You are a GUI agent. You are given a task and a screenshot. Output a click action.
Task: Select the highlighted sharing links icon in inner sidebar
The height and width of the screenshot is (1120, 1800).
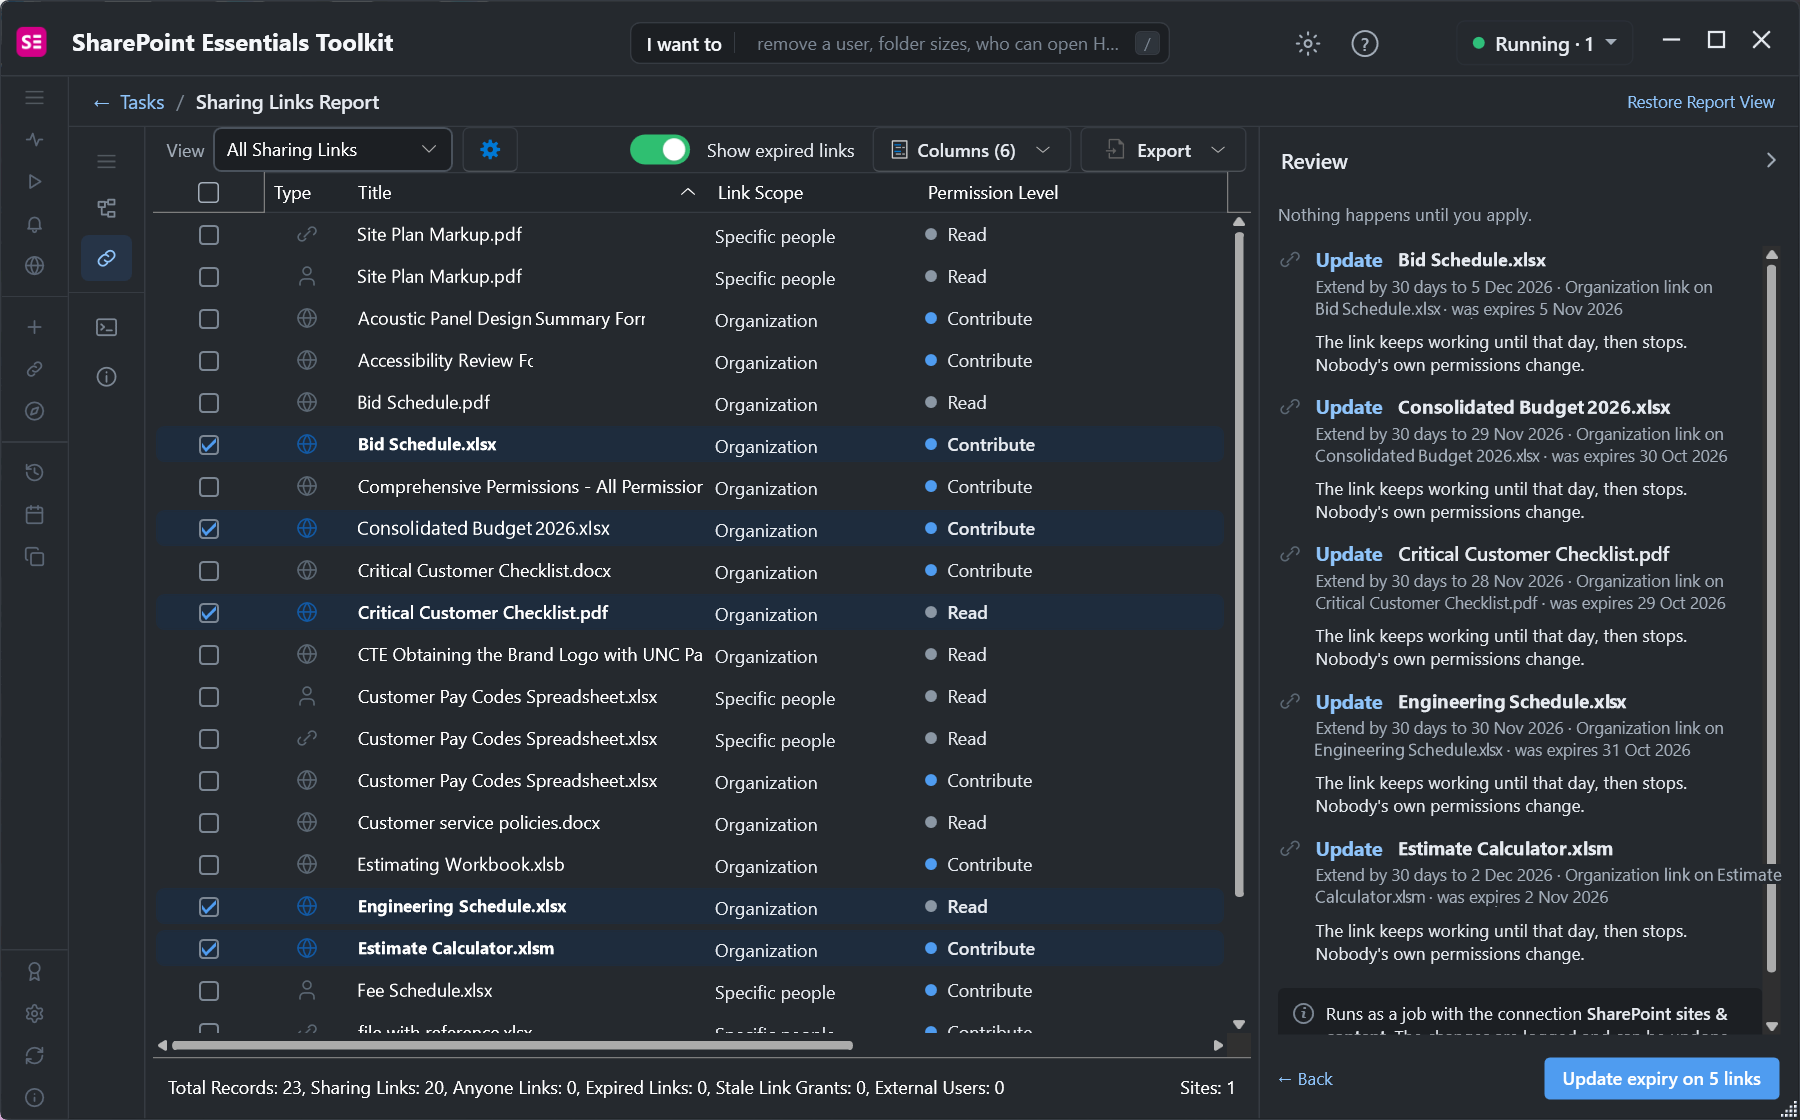point(106,258)
